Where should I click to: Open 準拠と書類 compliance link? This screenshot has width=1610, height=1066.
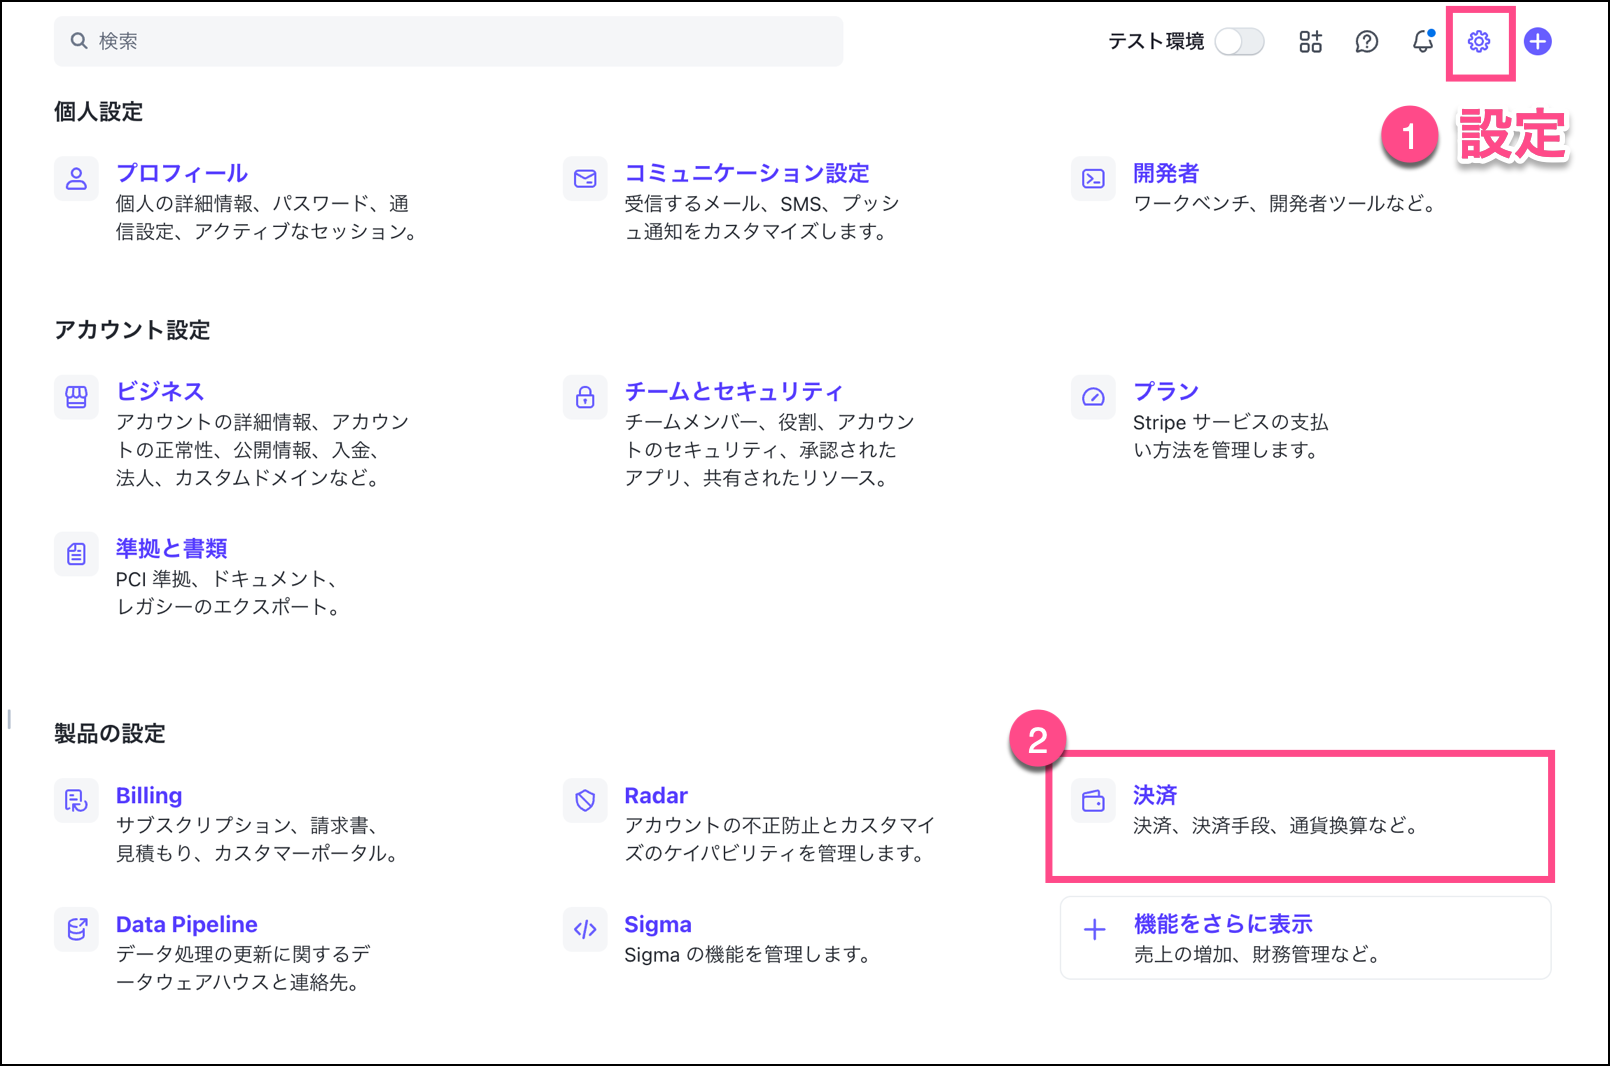(x=171, y=548)
